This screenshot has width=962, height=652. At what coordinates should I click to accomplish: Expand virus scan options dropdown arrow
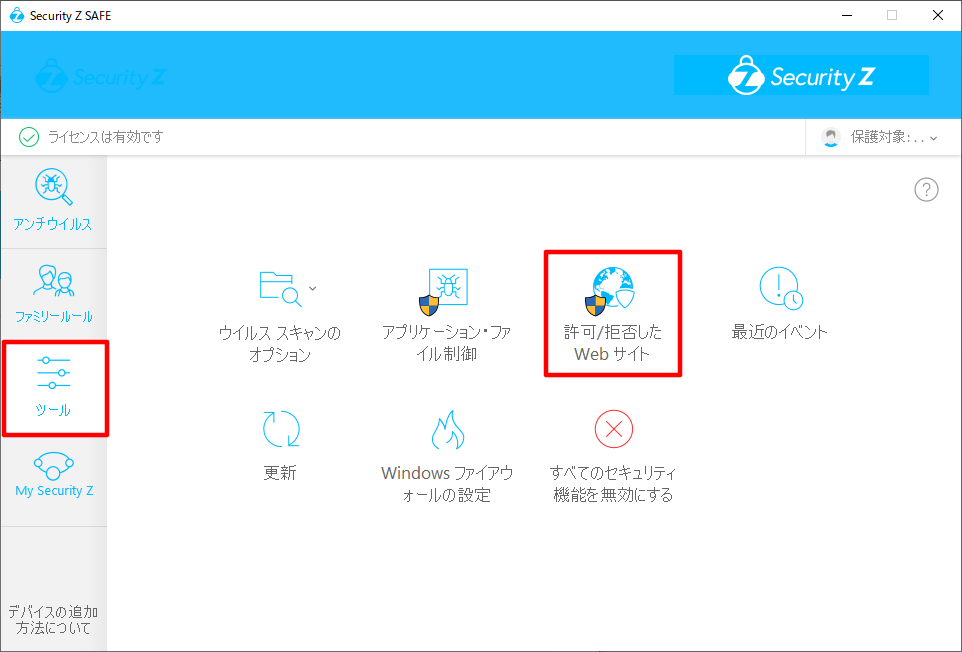[x=313, y=288]
